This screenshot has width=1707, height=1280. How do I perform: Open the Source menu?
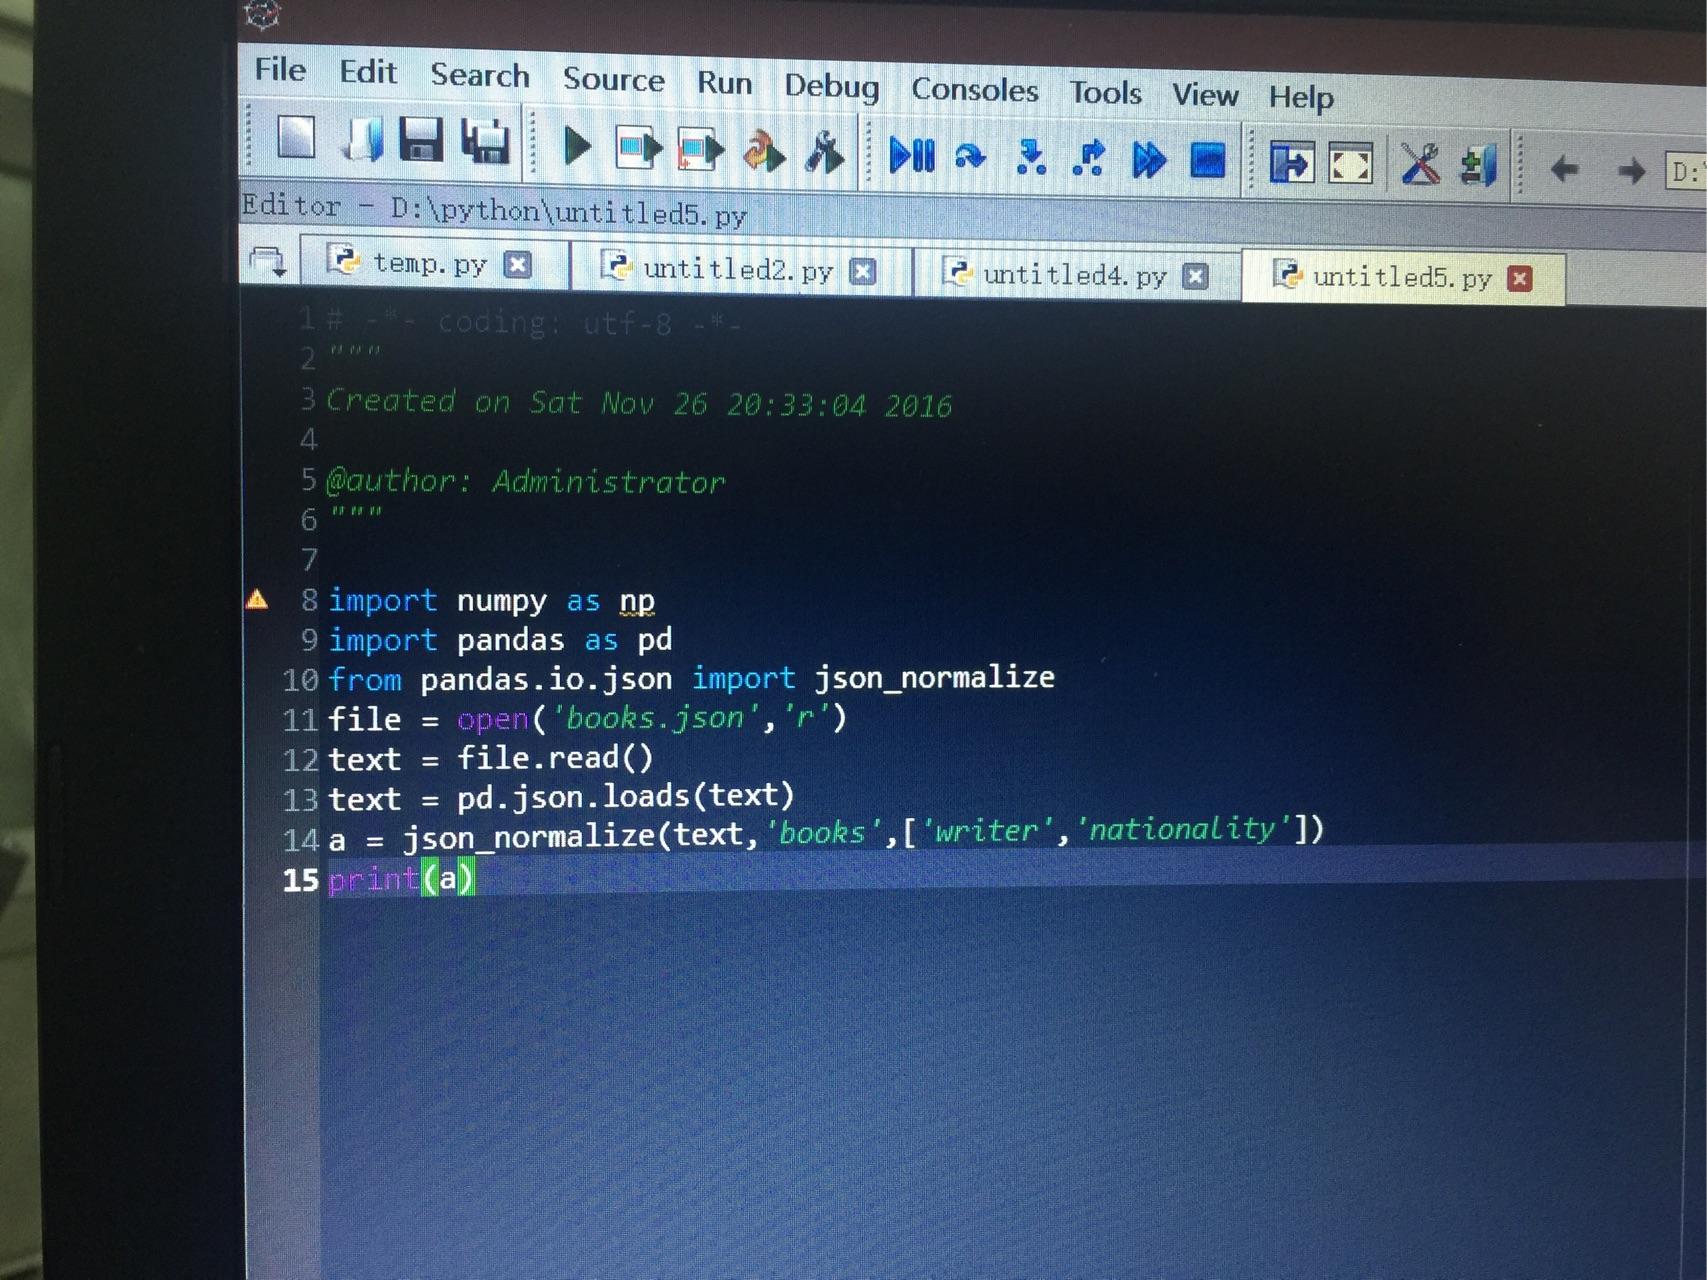[613, 79]
